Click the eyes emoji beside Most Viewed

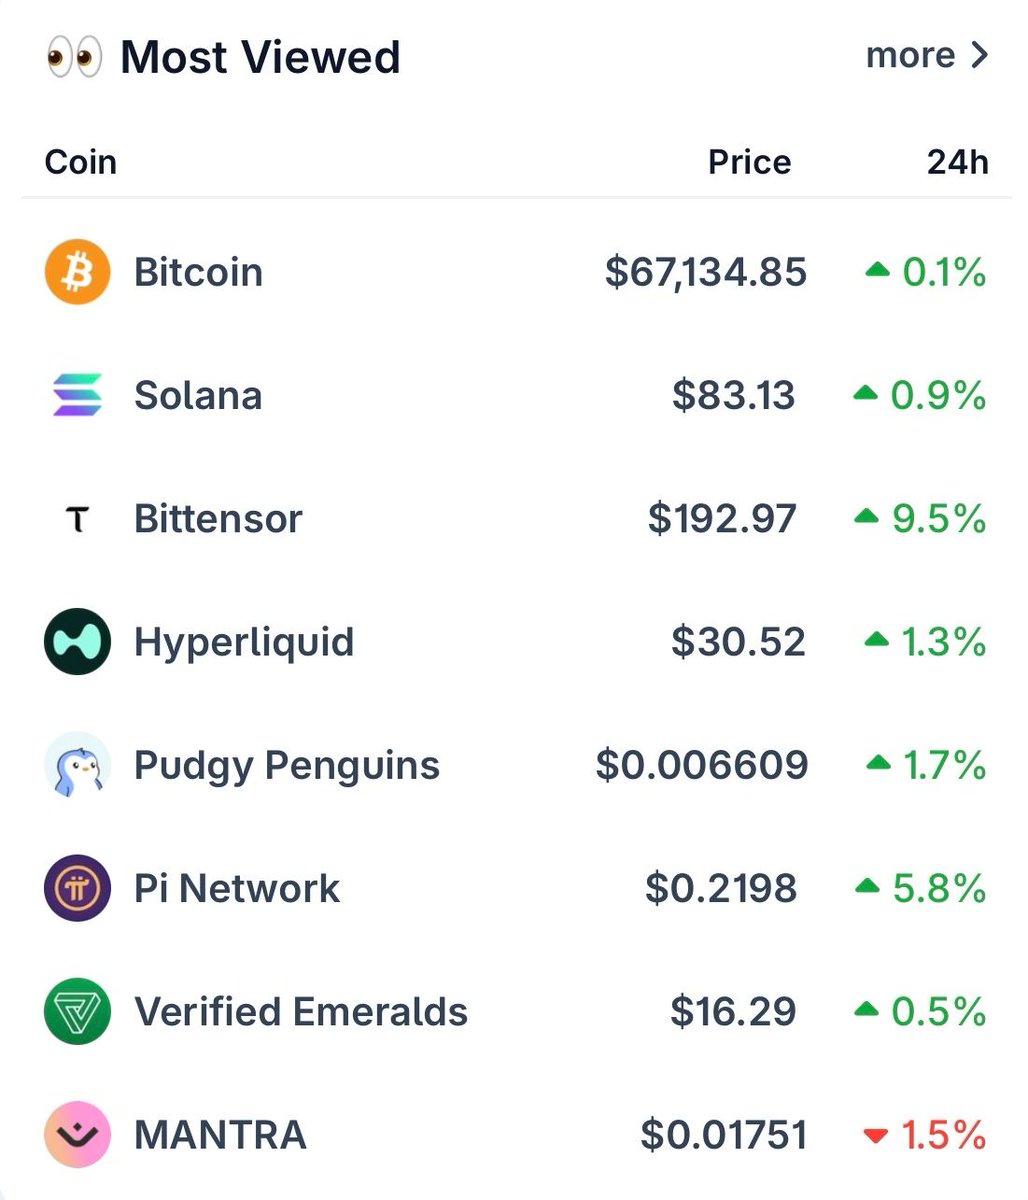74,58
